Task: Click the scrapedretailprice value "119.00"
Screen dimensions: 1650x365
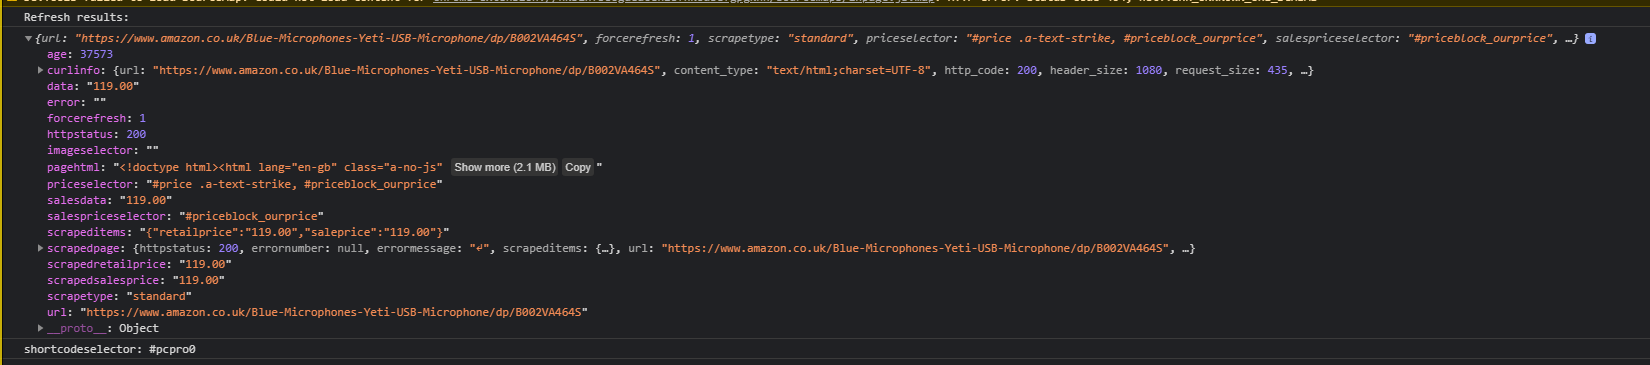Action: 205,264
